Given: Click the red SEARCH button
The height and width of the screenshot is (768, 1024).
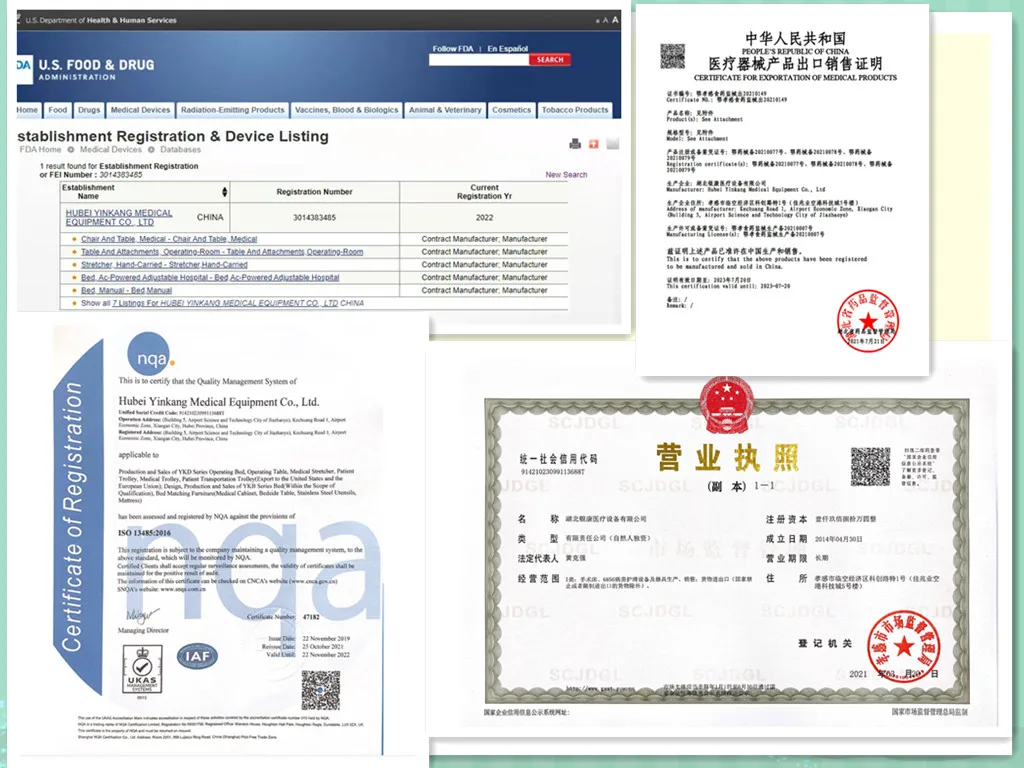Looking at the screenshot, I should (x=550, y=59).
